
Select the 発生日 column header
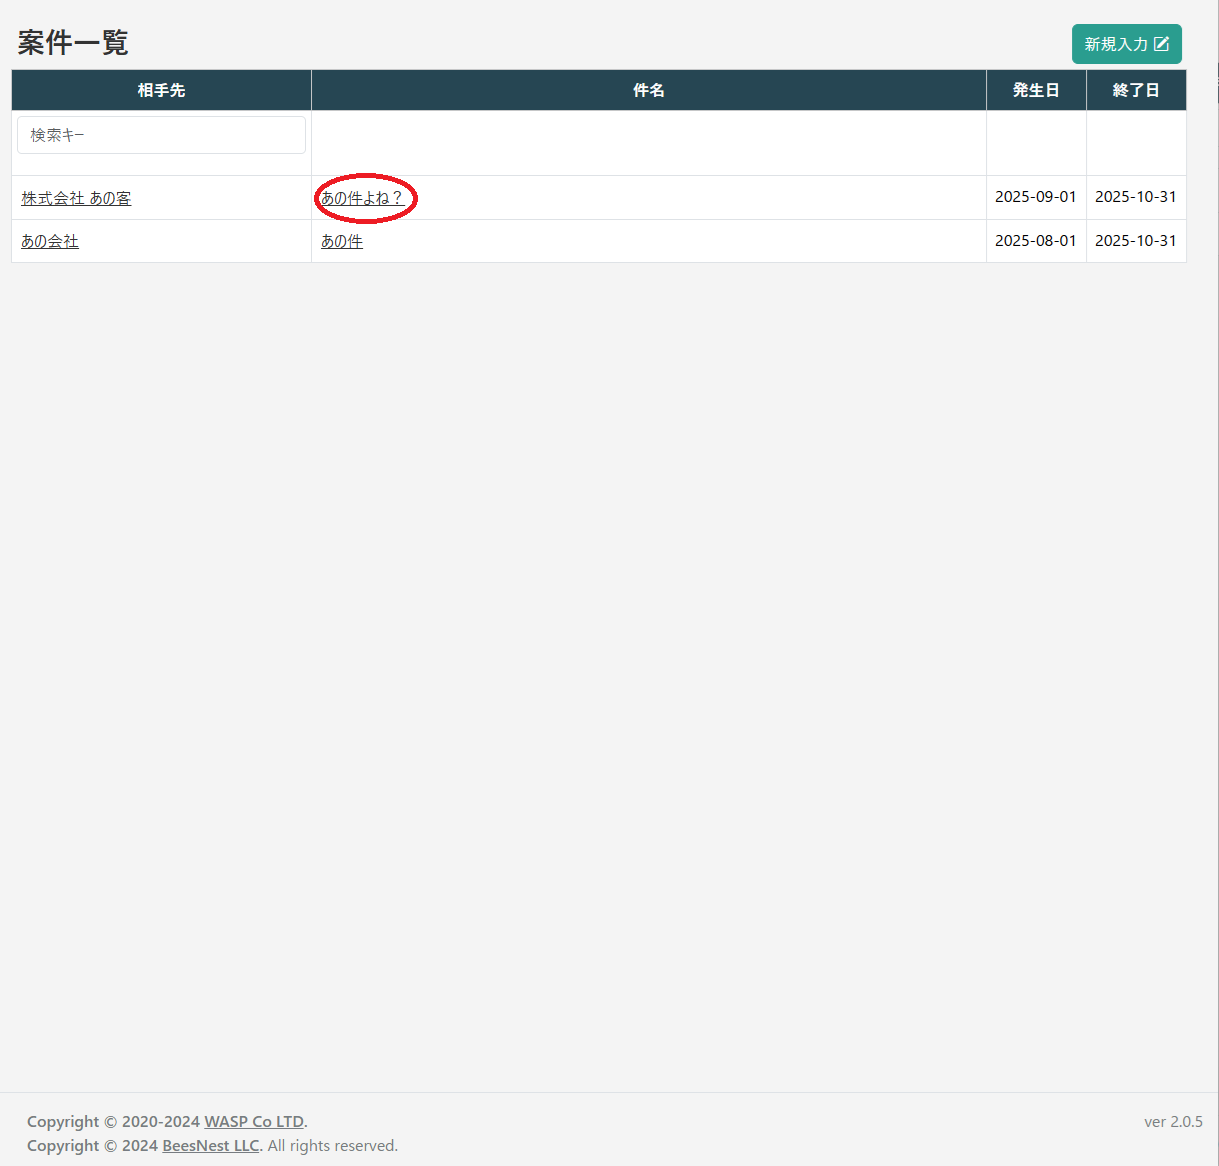coord(1035,90)
